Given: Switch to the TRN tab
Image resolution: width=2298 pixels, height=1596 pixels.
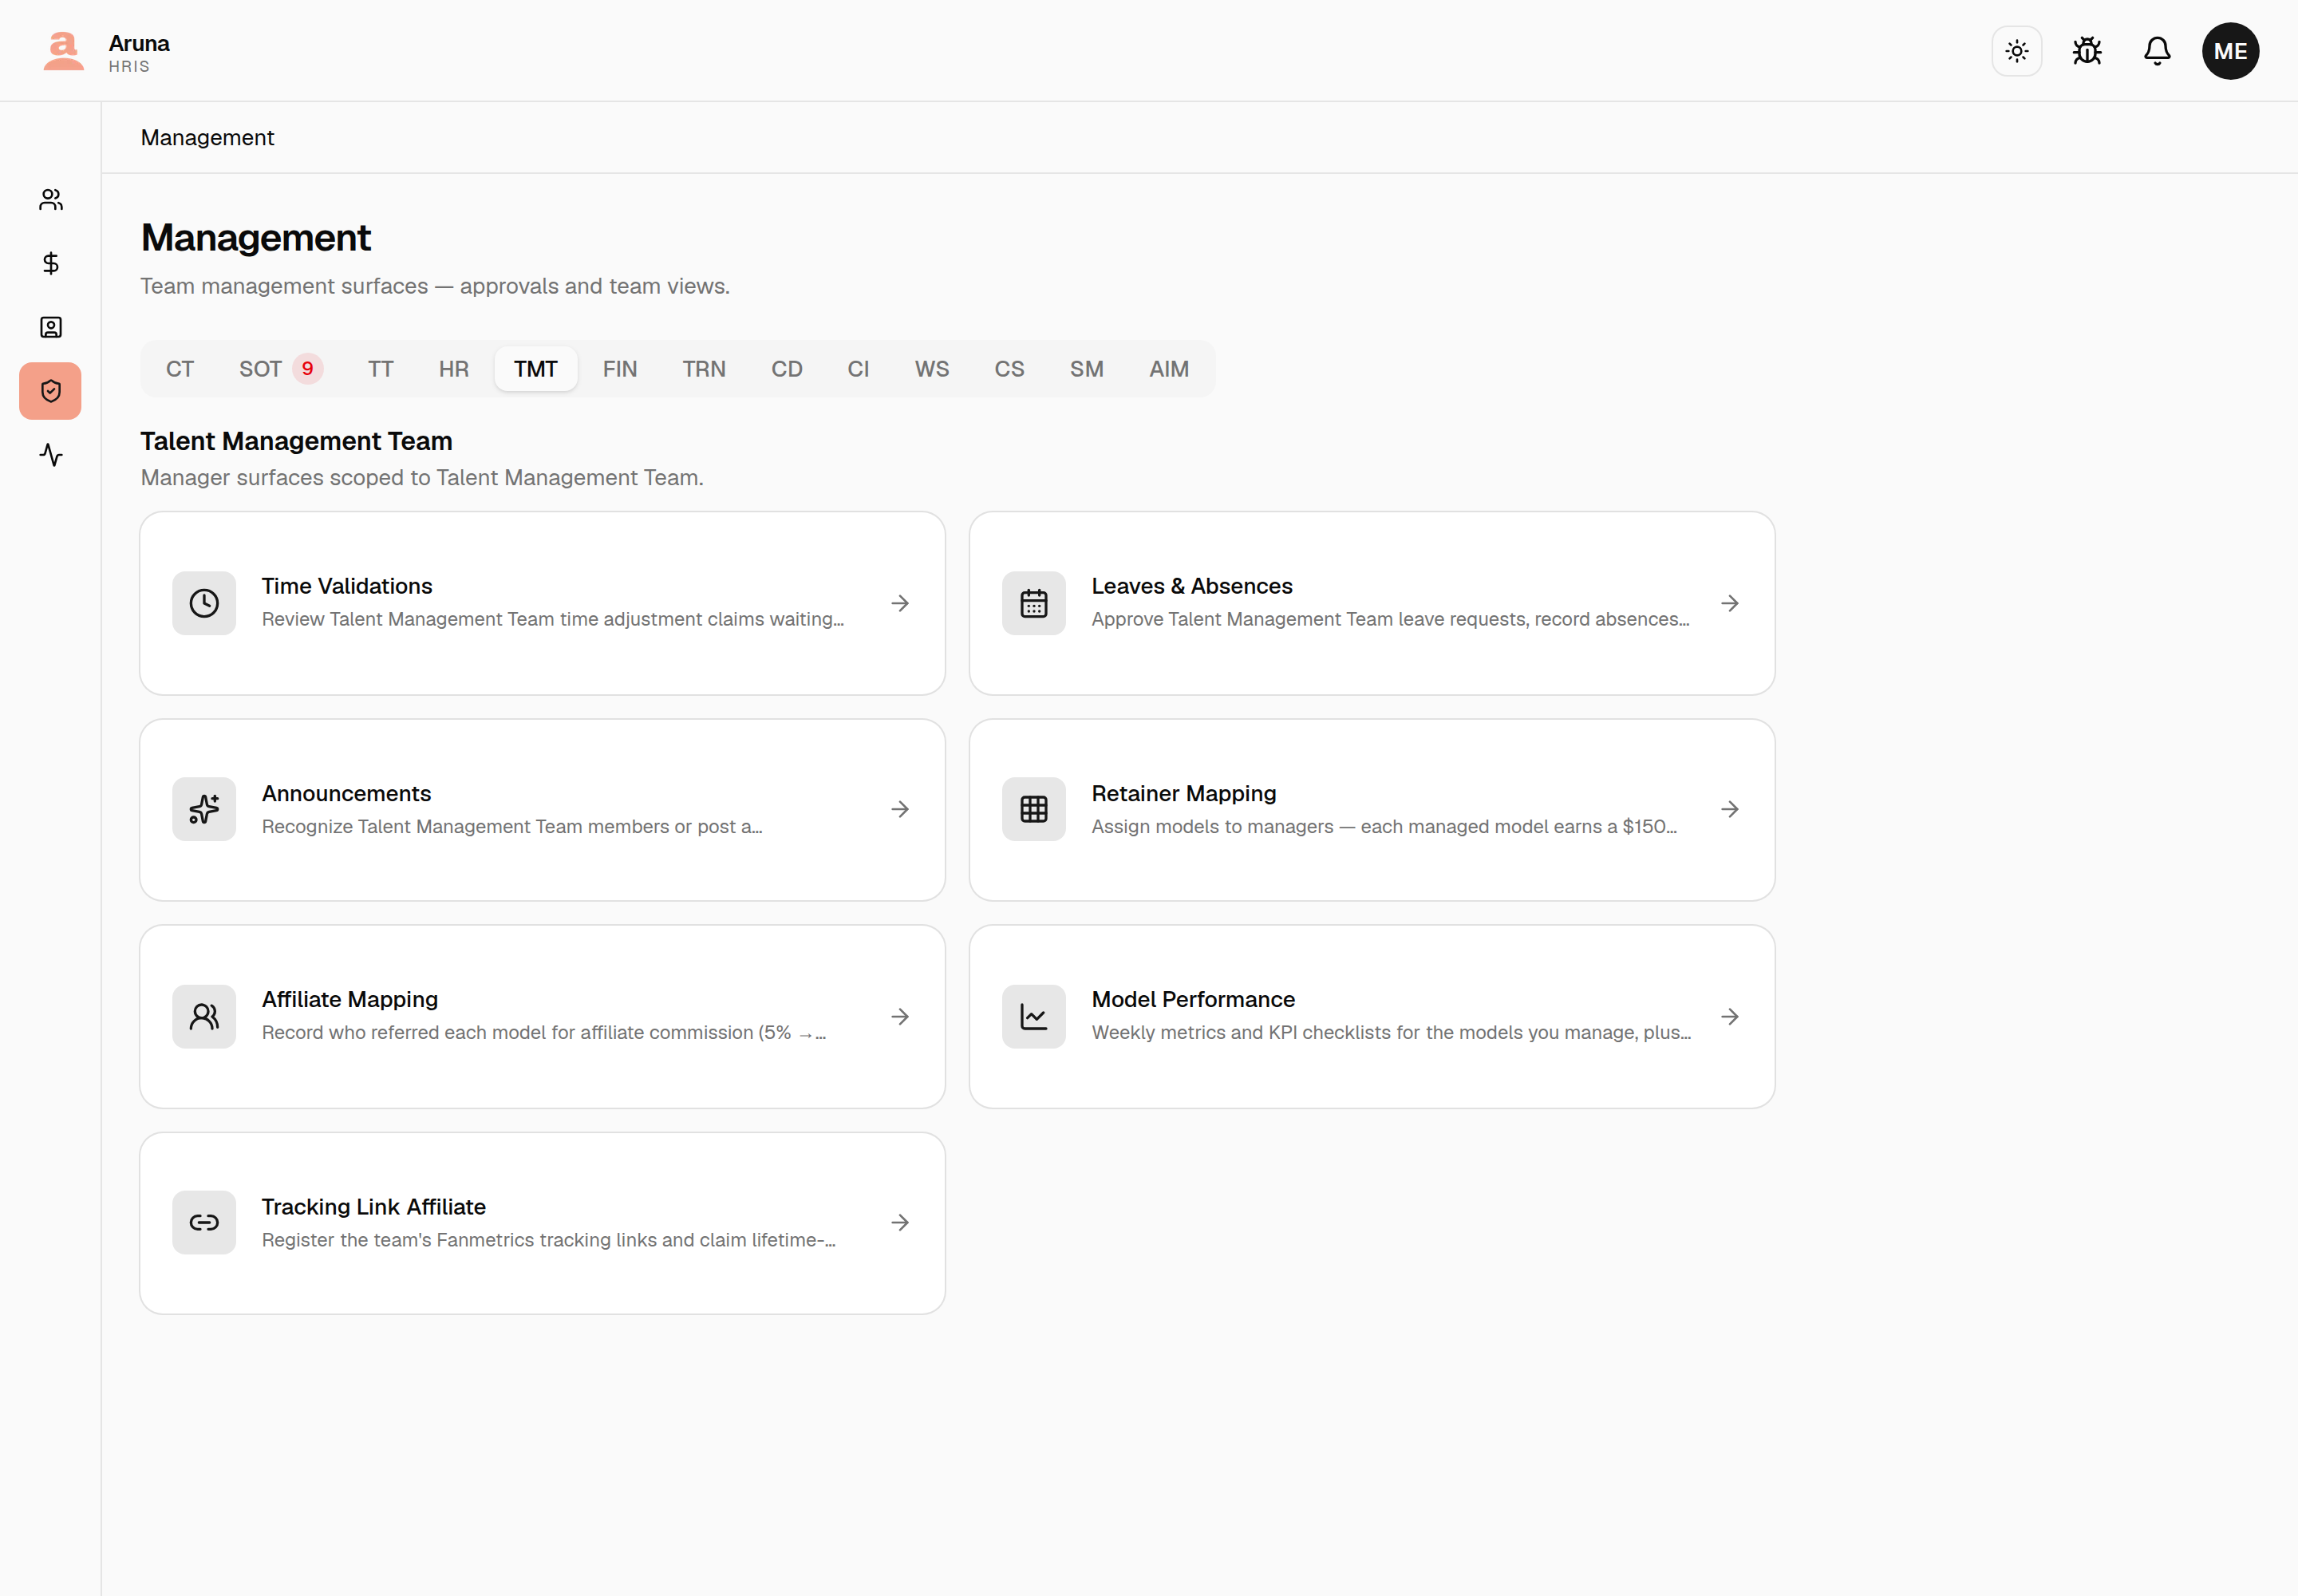Looking at the screenshot, I should 704,369.
